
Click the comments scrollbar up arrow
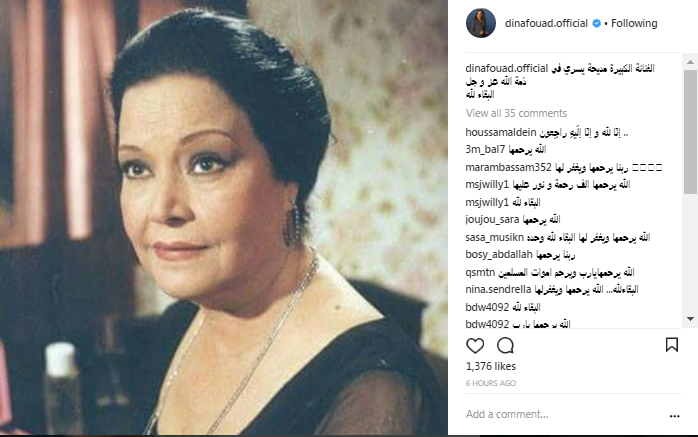click(690, 62)
